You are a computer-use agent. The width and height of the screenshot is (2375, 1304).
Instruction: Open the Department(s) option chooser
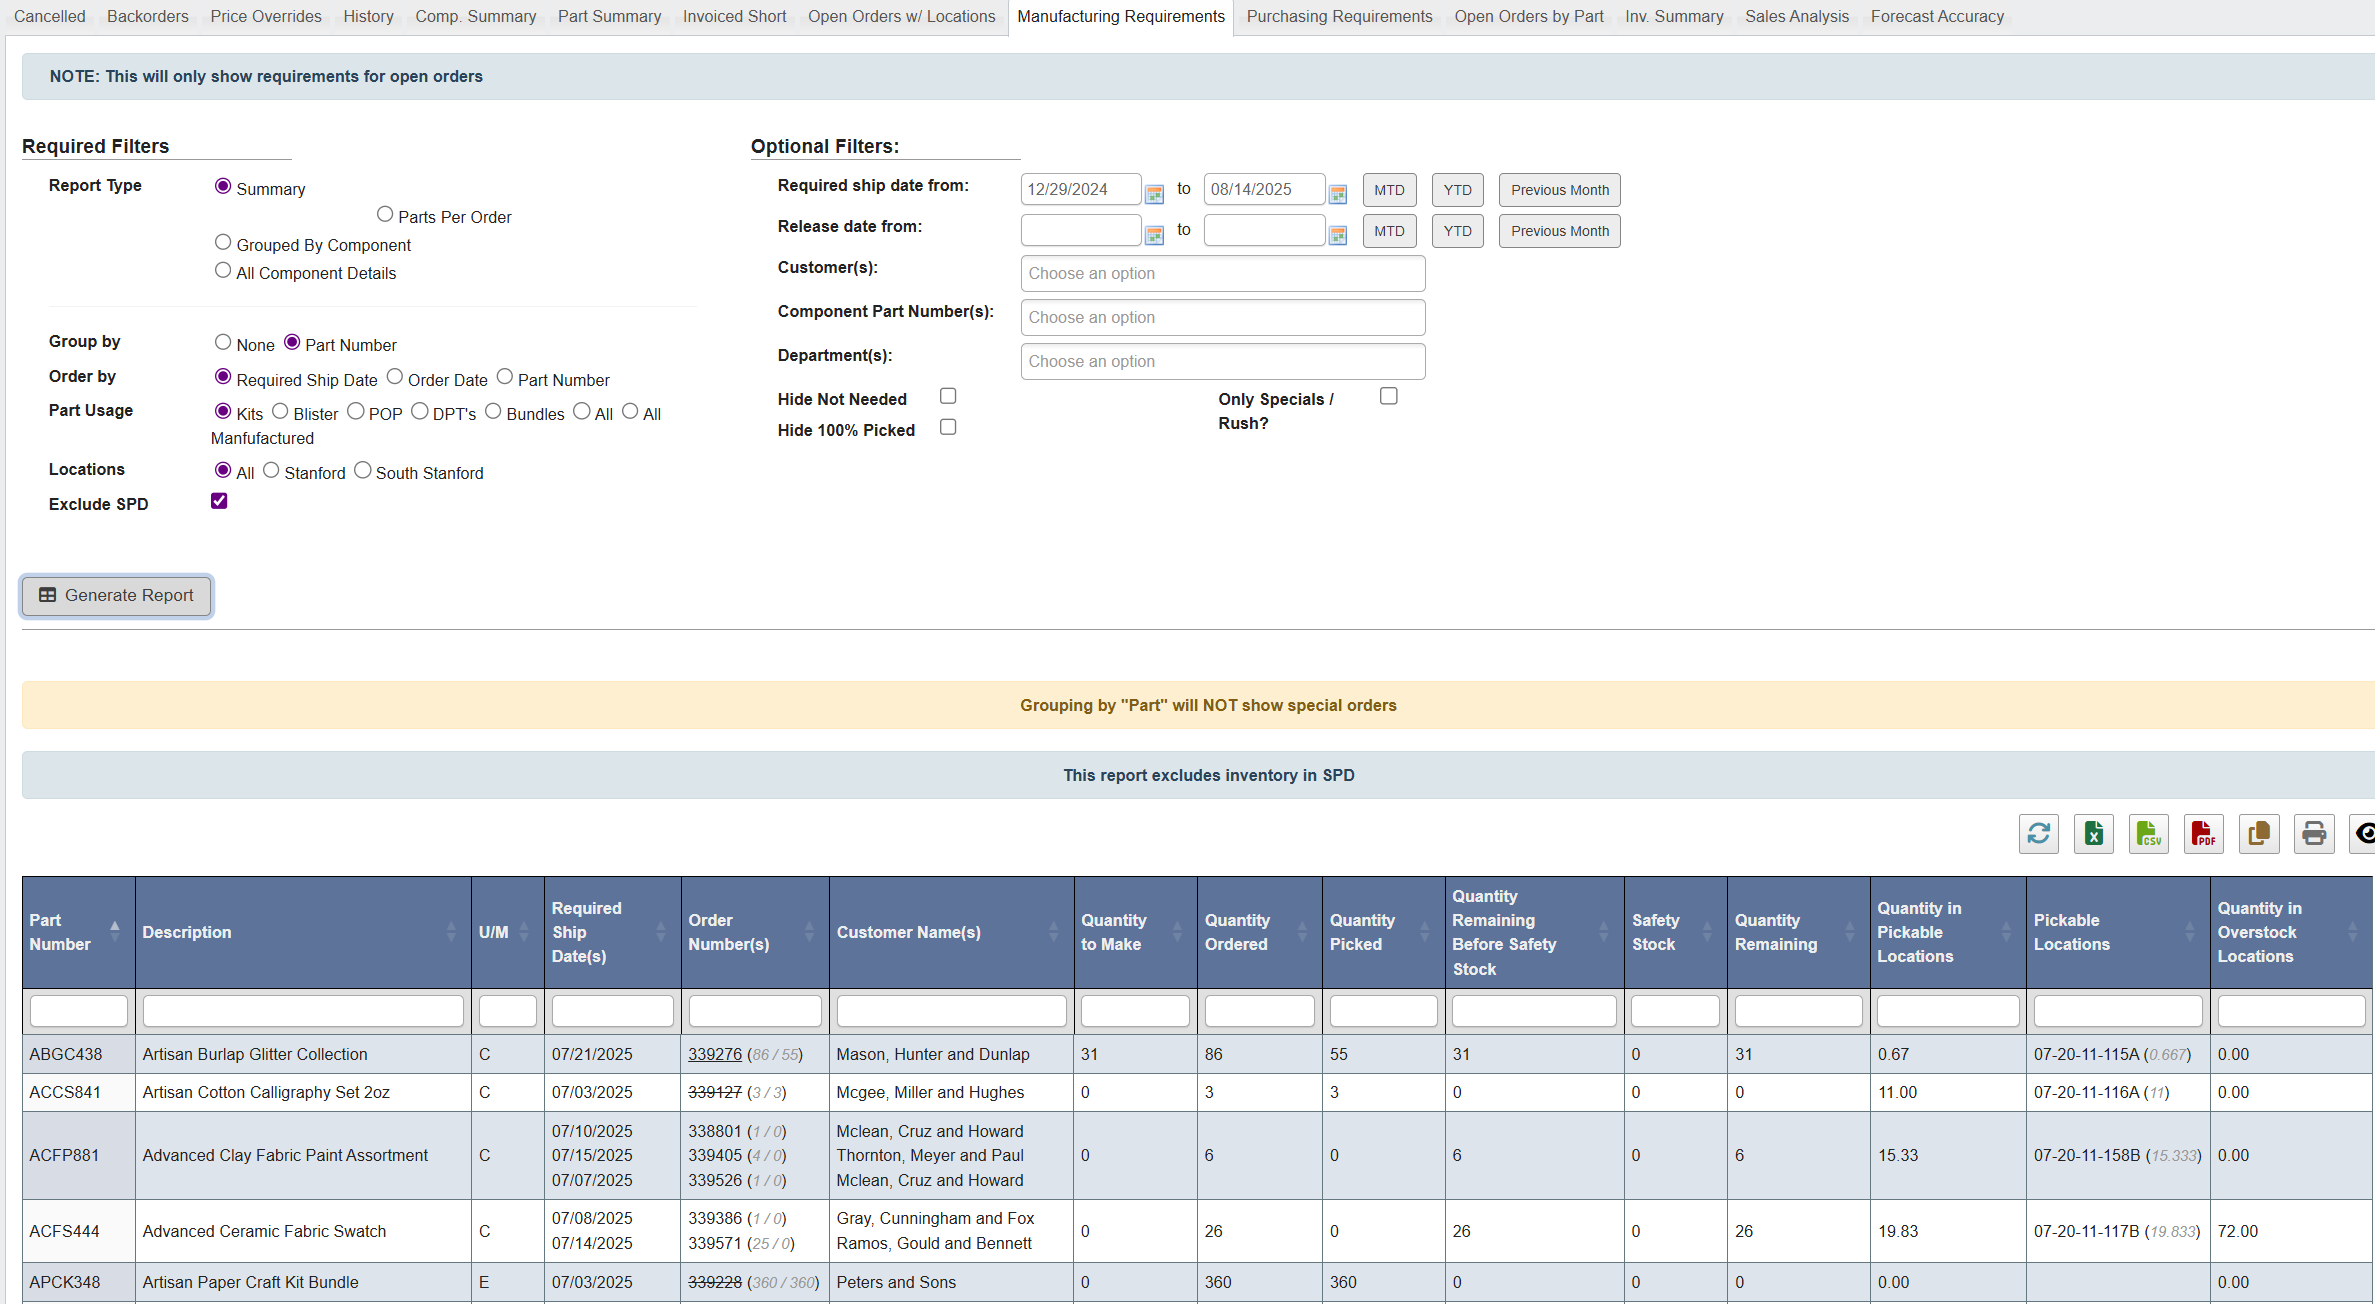pyautogui.click(x=1222, y=361)
